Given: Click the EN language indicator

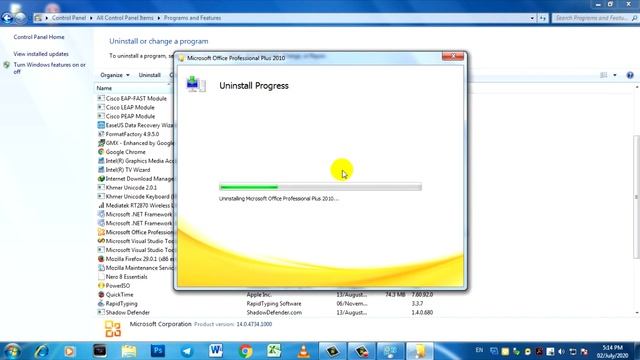Looking at the screenshot, I should click(x=480, y=350).
